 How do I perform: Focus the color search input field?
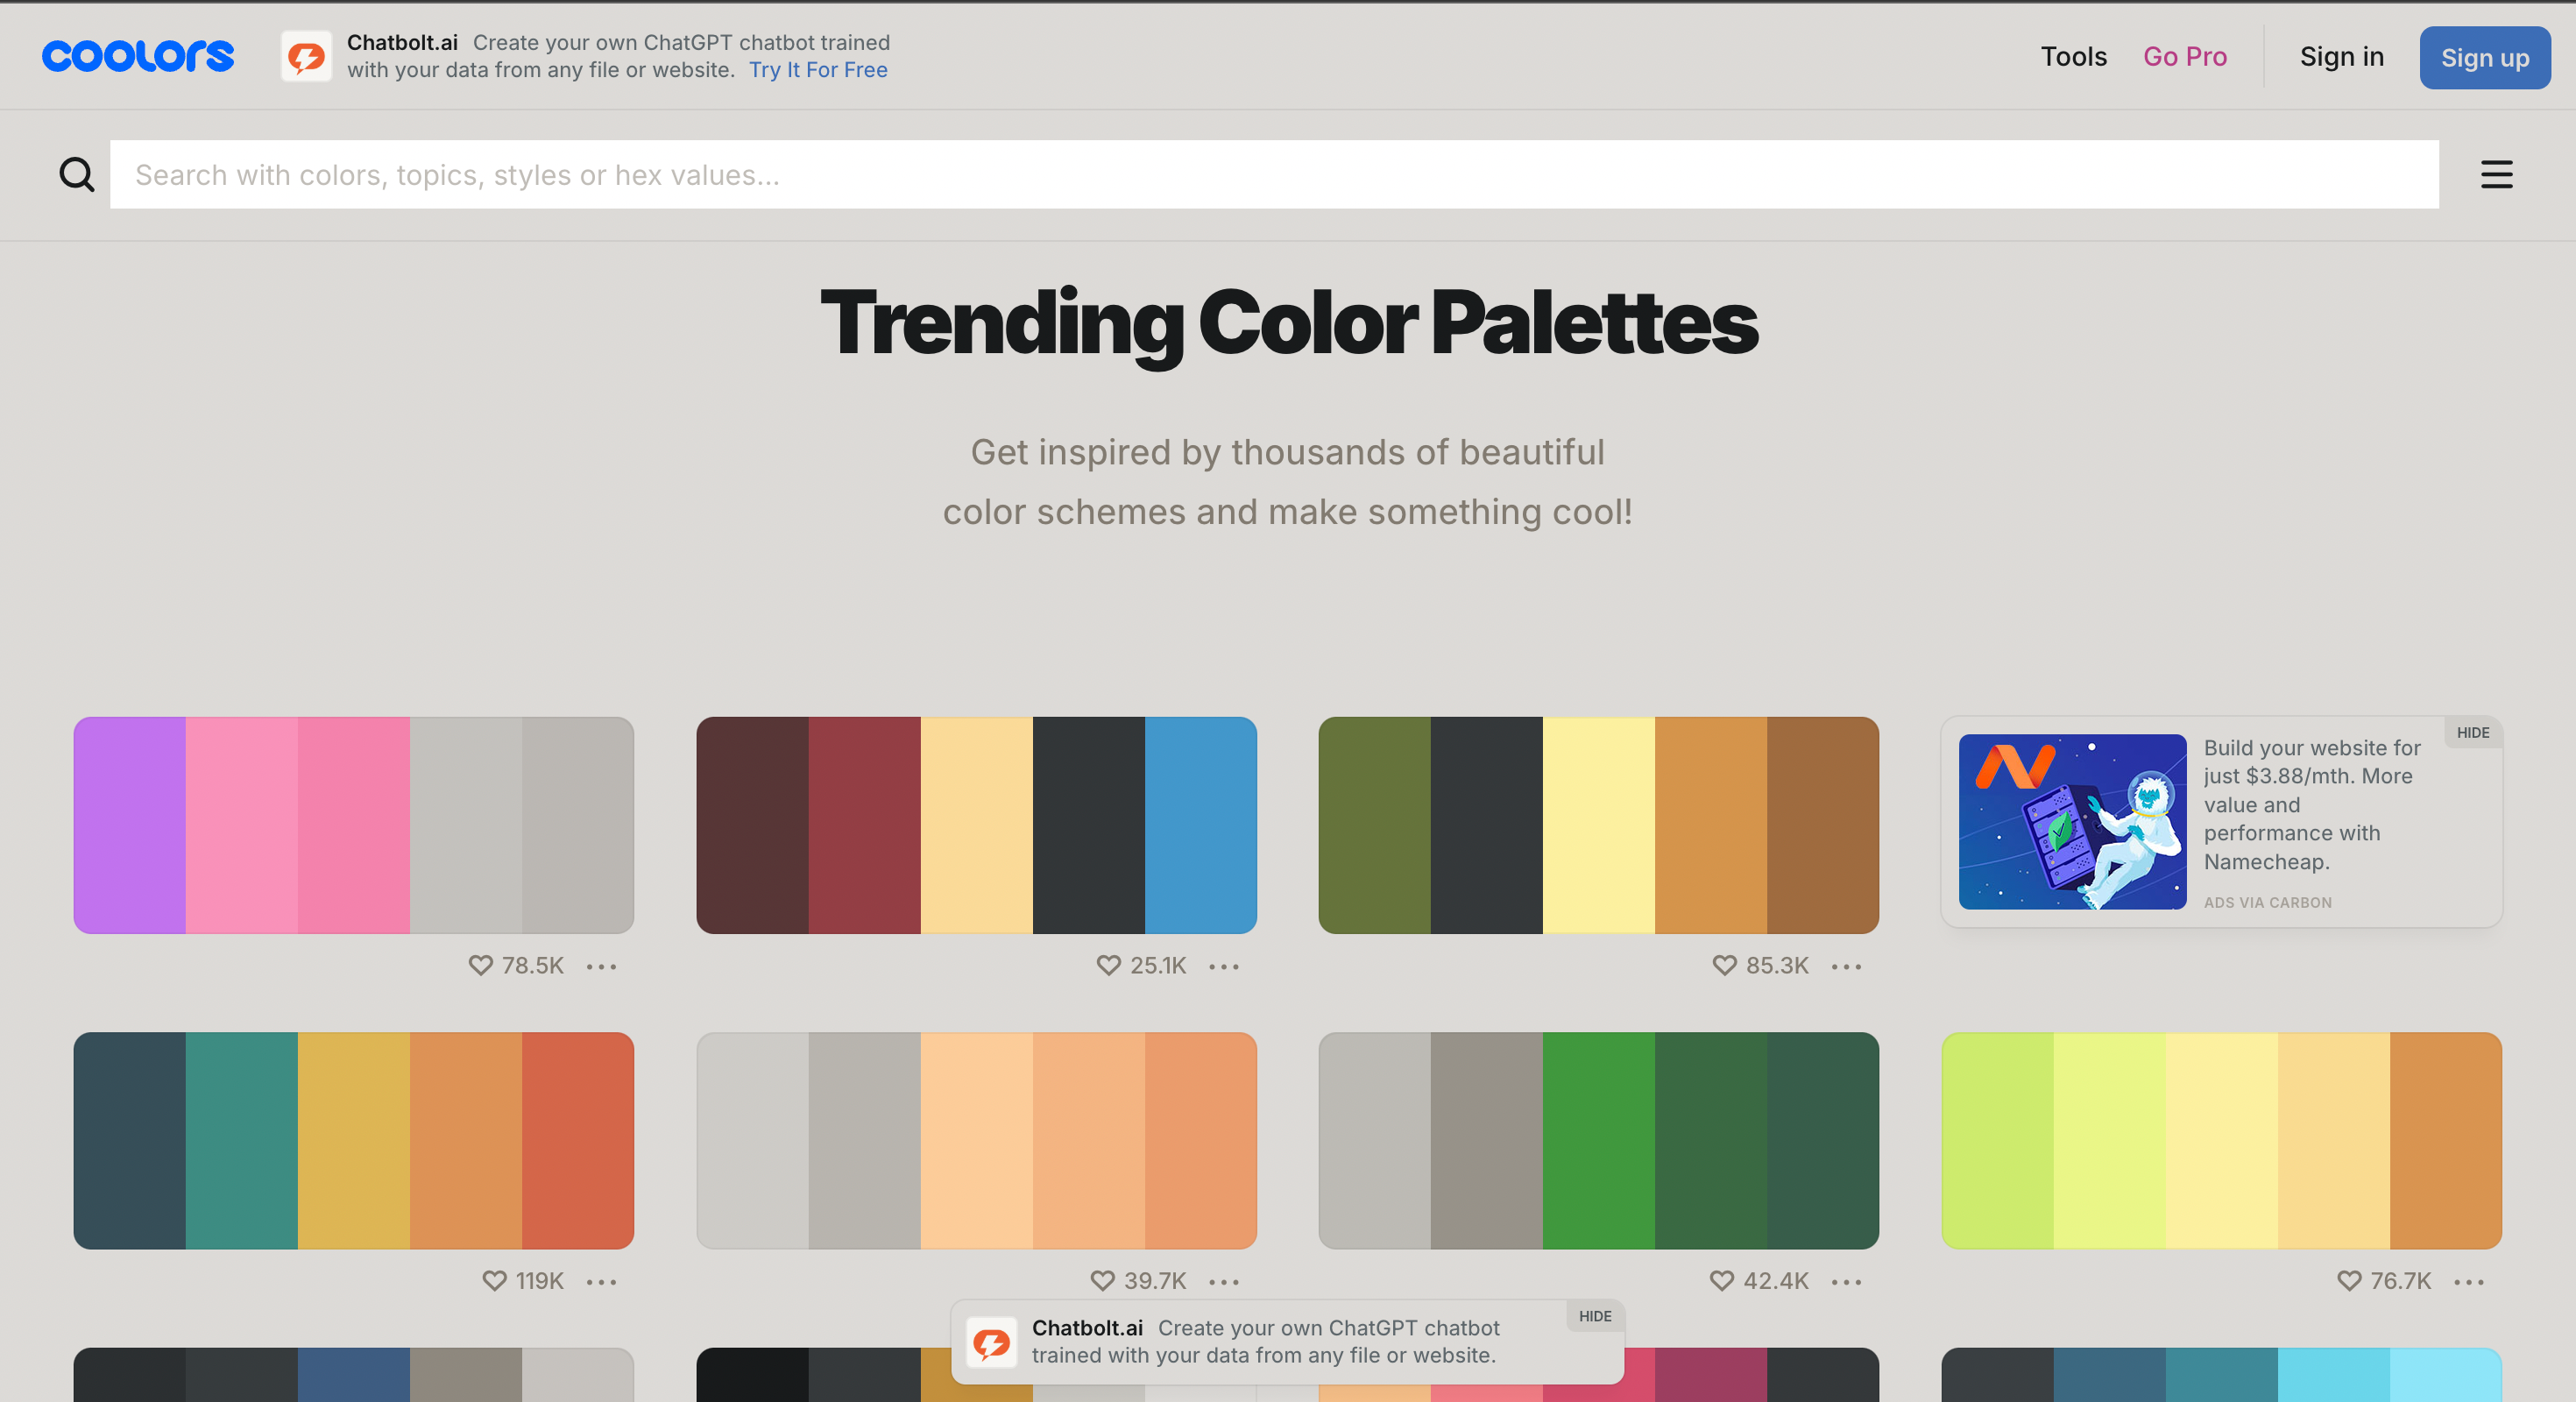pos(1274,175)
